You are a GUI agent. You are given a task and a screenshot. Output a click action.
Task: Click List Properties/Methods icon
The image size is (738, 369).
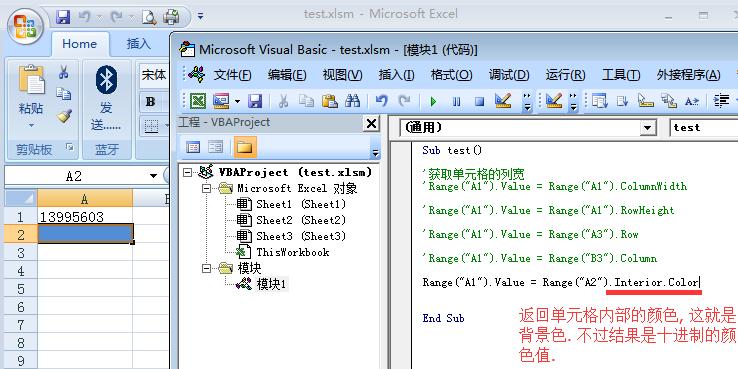coord(599,100)
